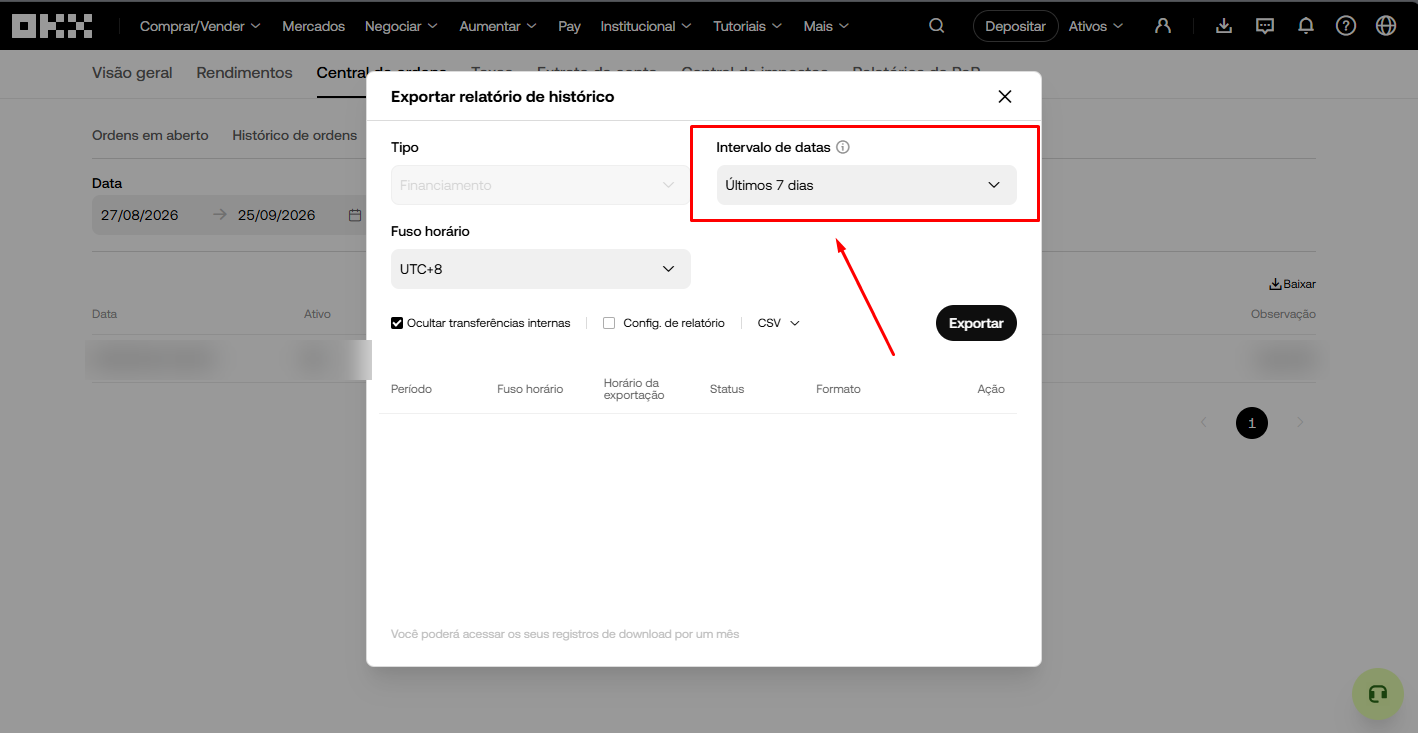Expand the Institucional menu
Viewport: 1418px width, 733px height.
(647, 26)
